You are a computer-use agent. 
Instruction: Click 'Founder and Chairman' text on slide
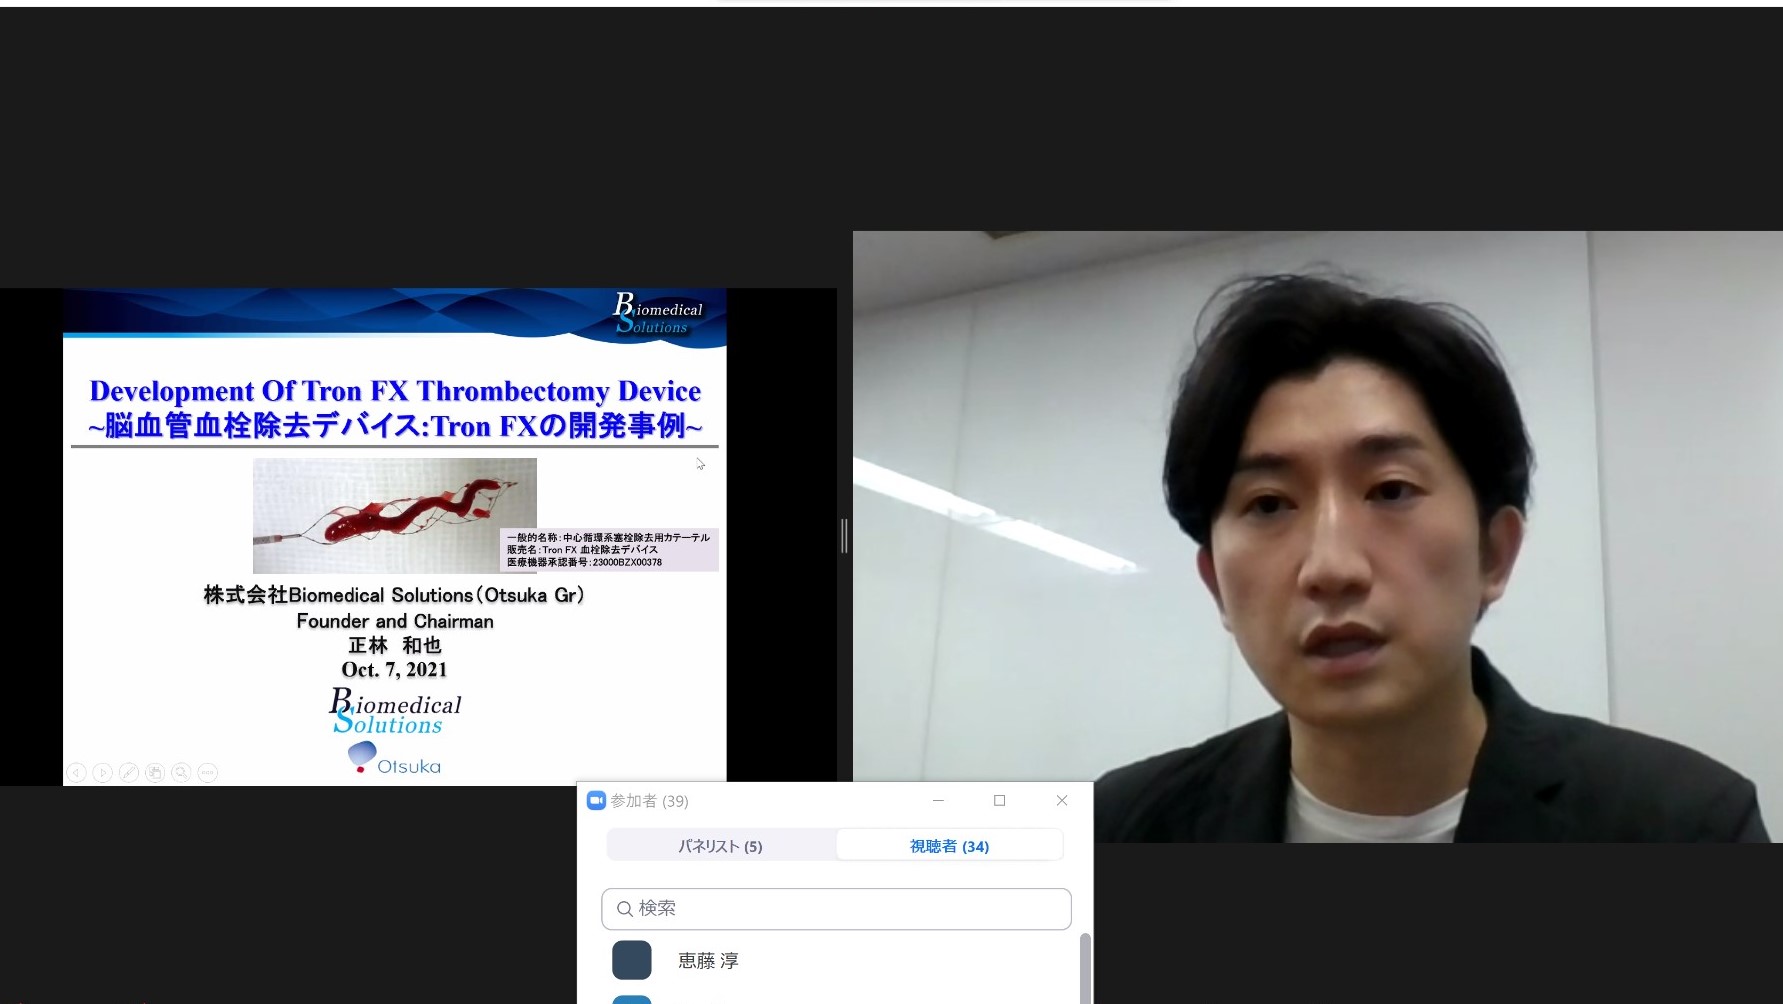coord(395,621)
